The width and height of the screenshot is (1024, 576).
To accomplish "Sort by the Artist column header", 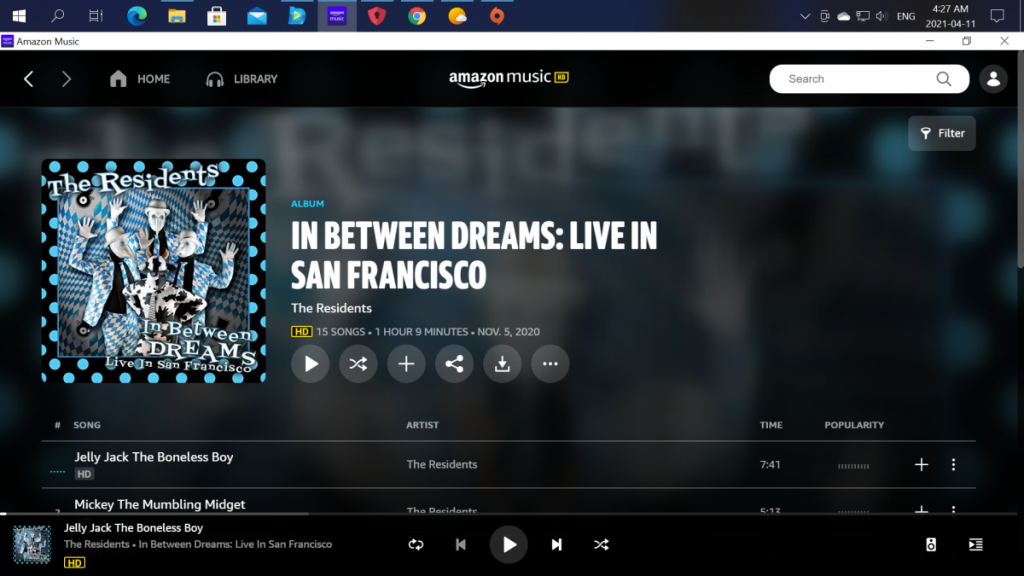I will (x=423, y=425).
